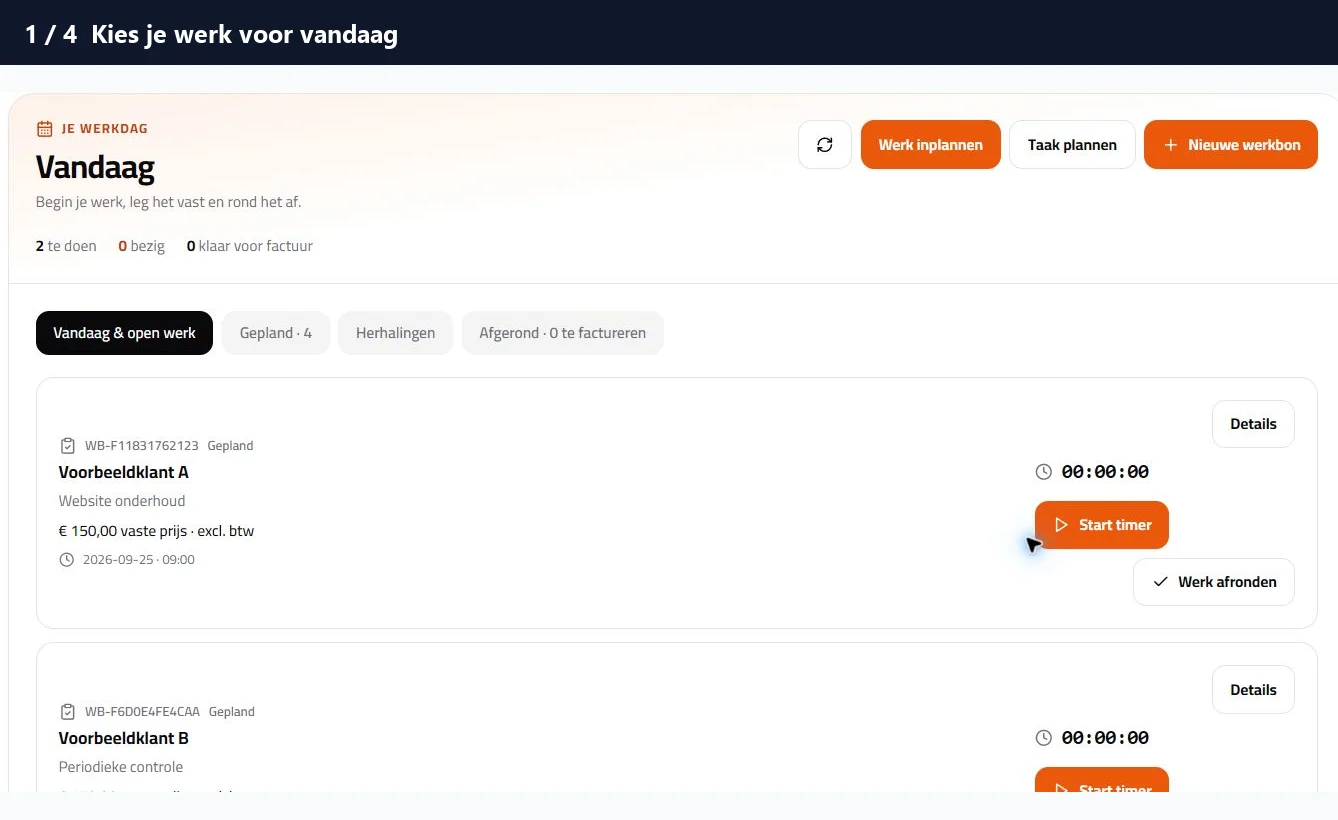Click the Taak plannen button
Viewport: 1338px width, 820px height.
[x=1072, y=145]
